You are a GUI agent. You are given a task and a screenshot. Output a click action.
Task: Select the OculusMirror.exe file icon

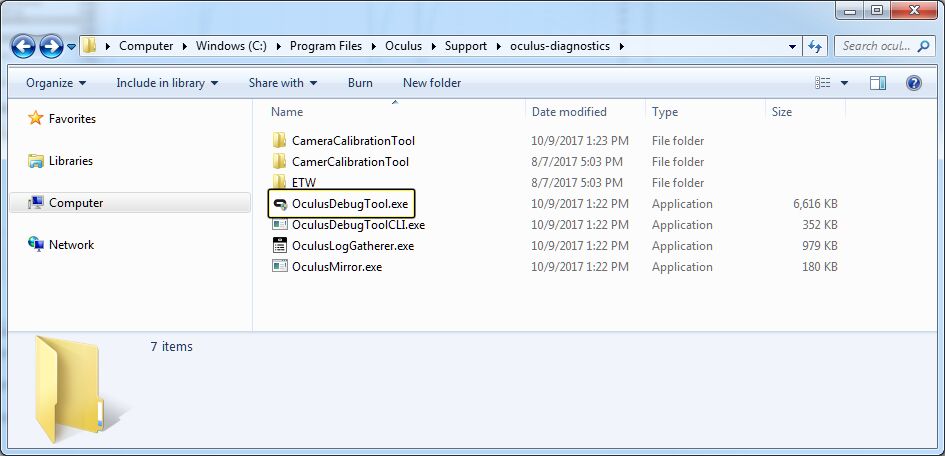[x=280, y=267]
